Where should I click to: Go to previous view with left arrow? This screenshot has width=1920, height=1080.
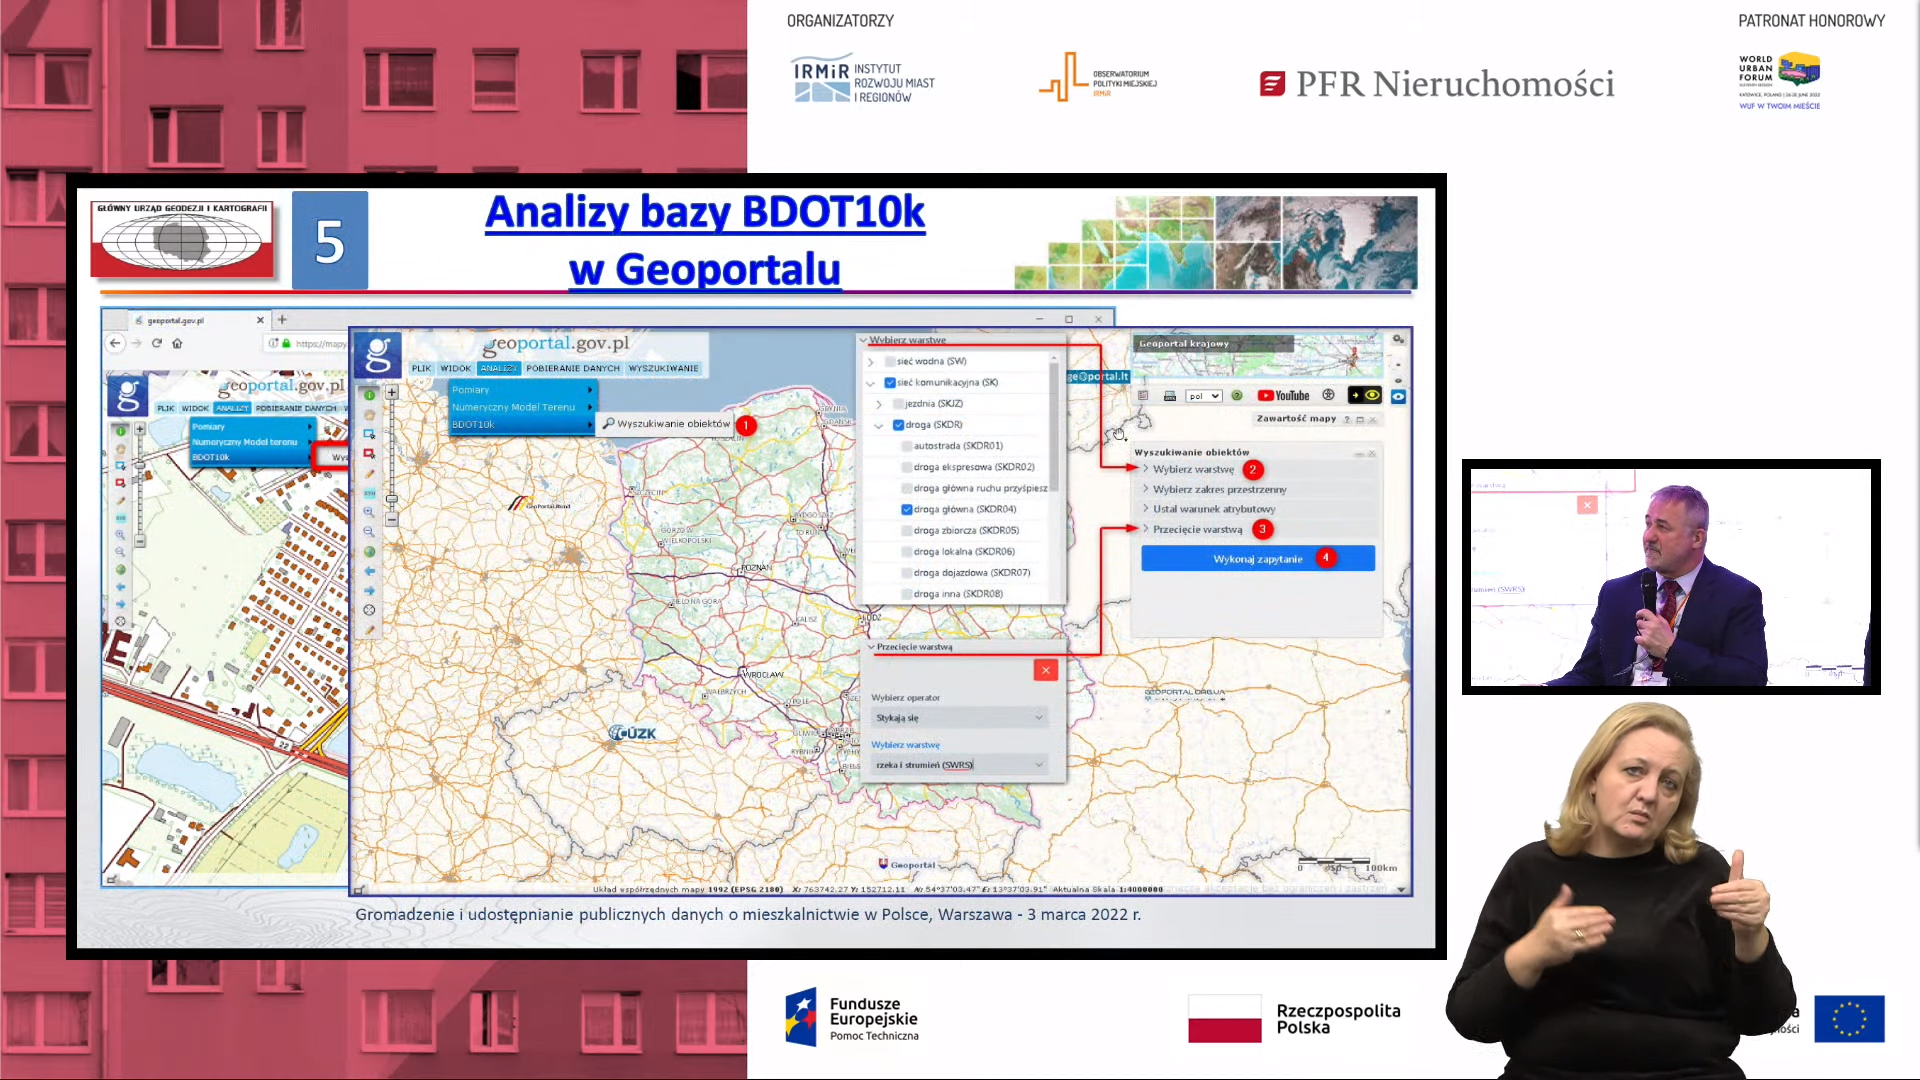tap(369, 571)
